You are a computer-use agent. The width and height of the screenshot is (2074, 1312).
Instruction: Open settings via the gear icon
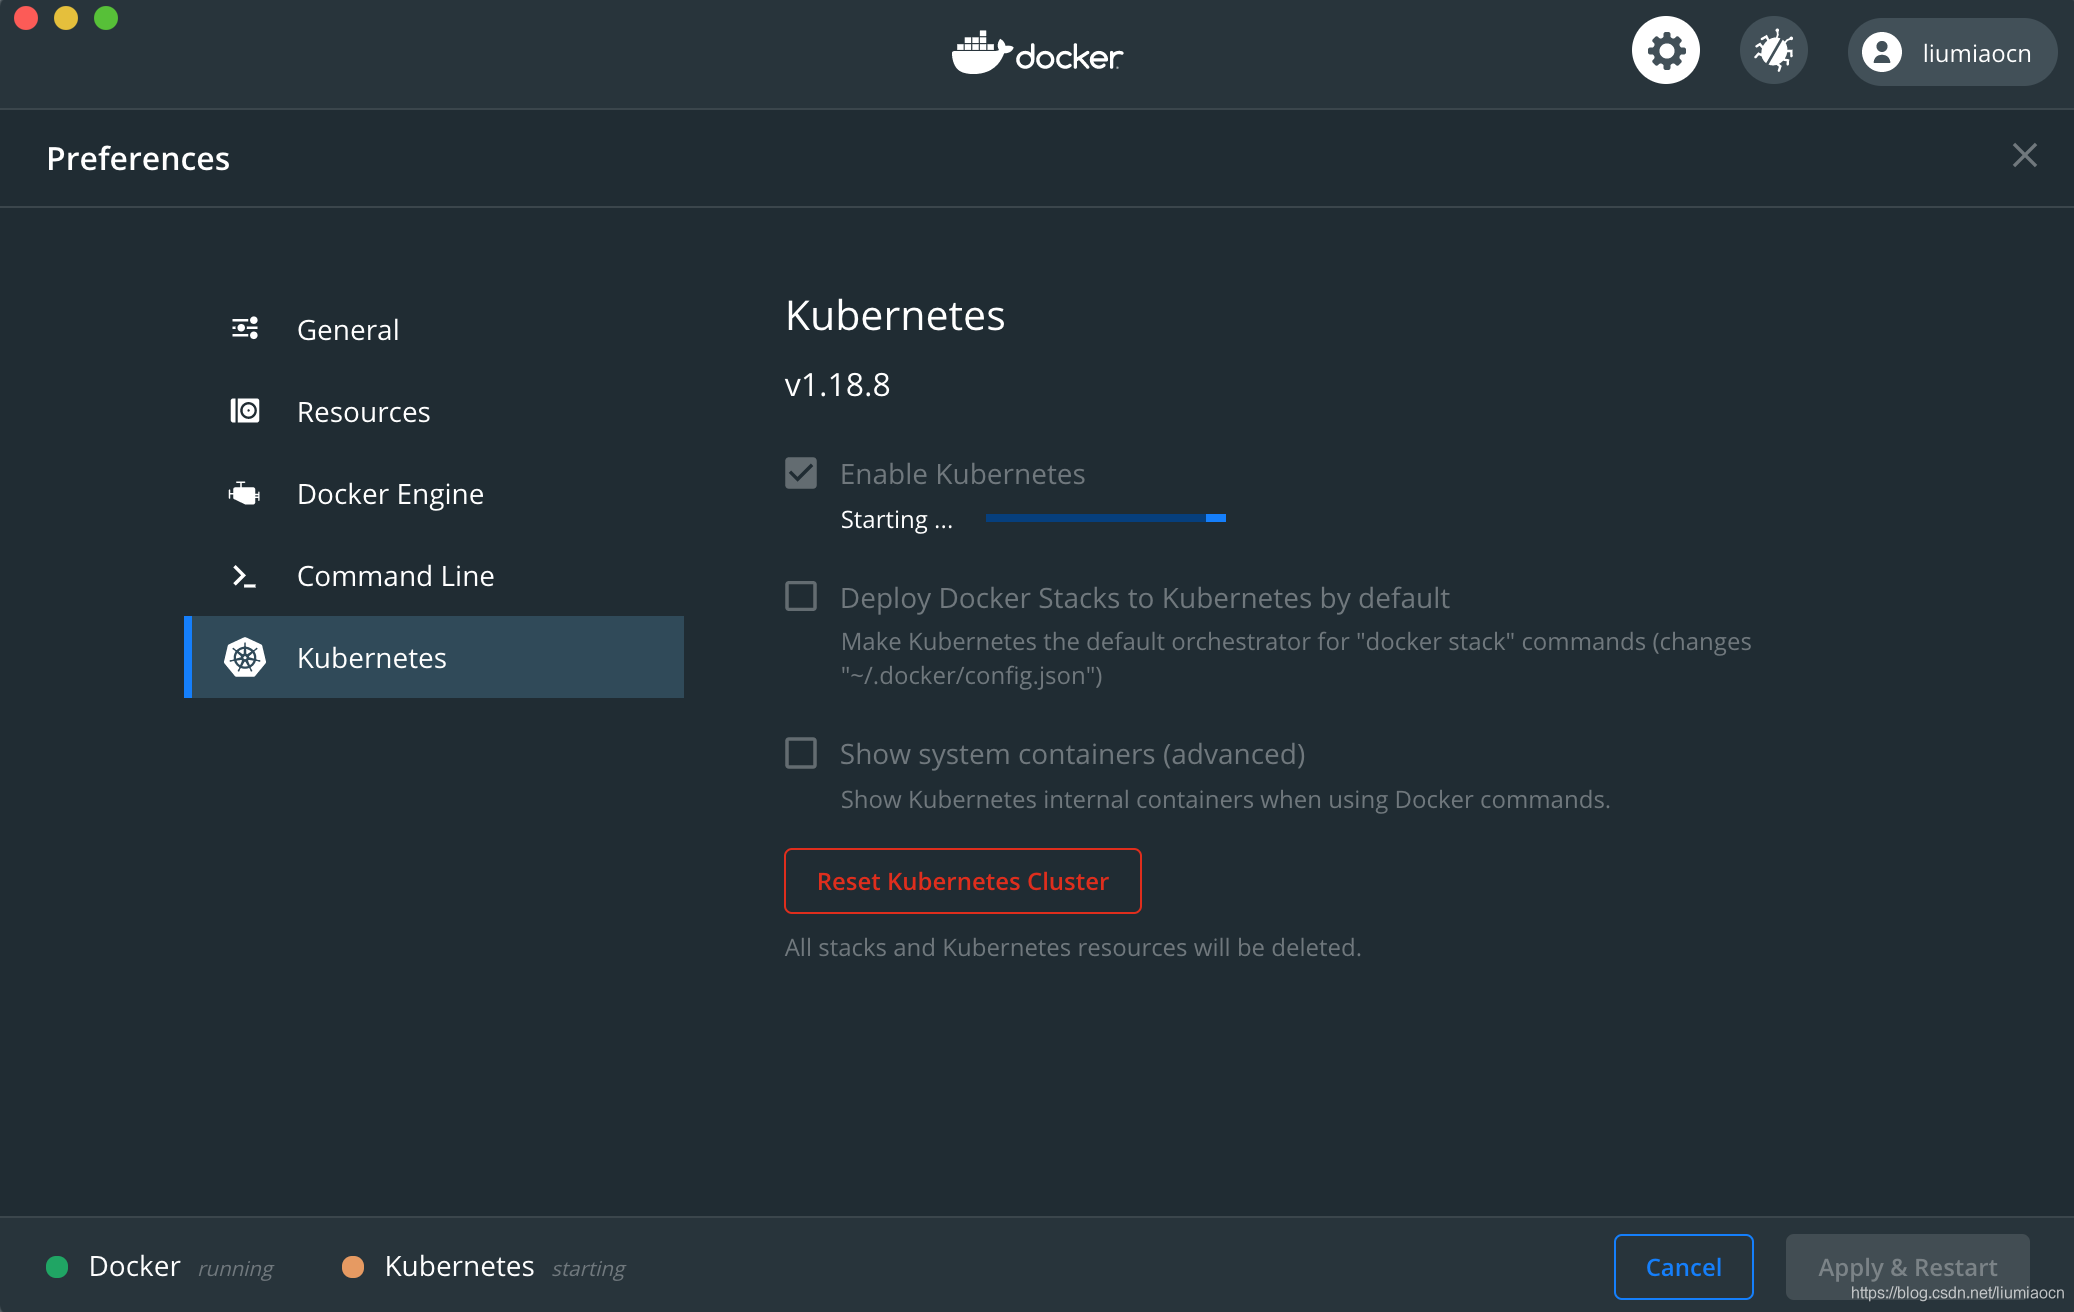click(x=1666, y=51)
